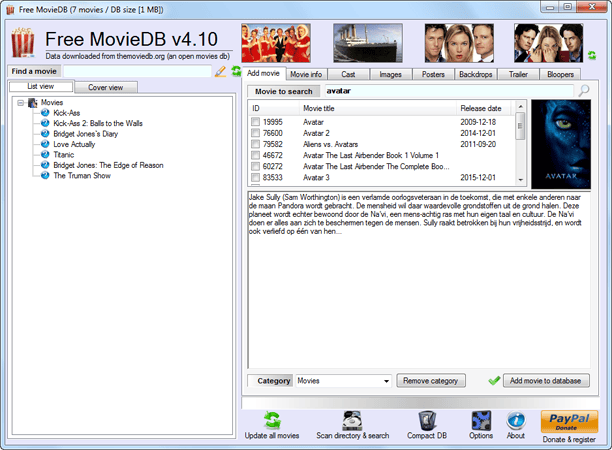The width and height of the screenshot is (612, 450).
Task: Click the Avatar poster image
Action: [561, 144]
